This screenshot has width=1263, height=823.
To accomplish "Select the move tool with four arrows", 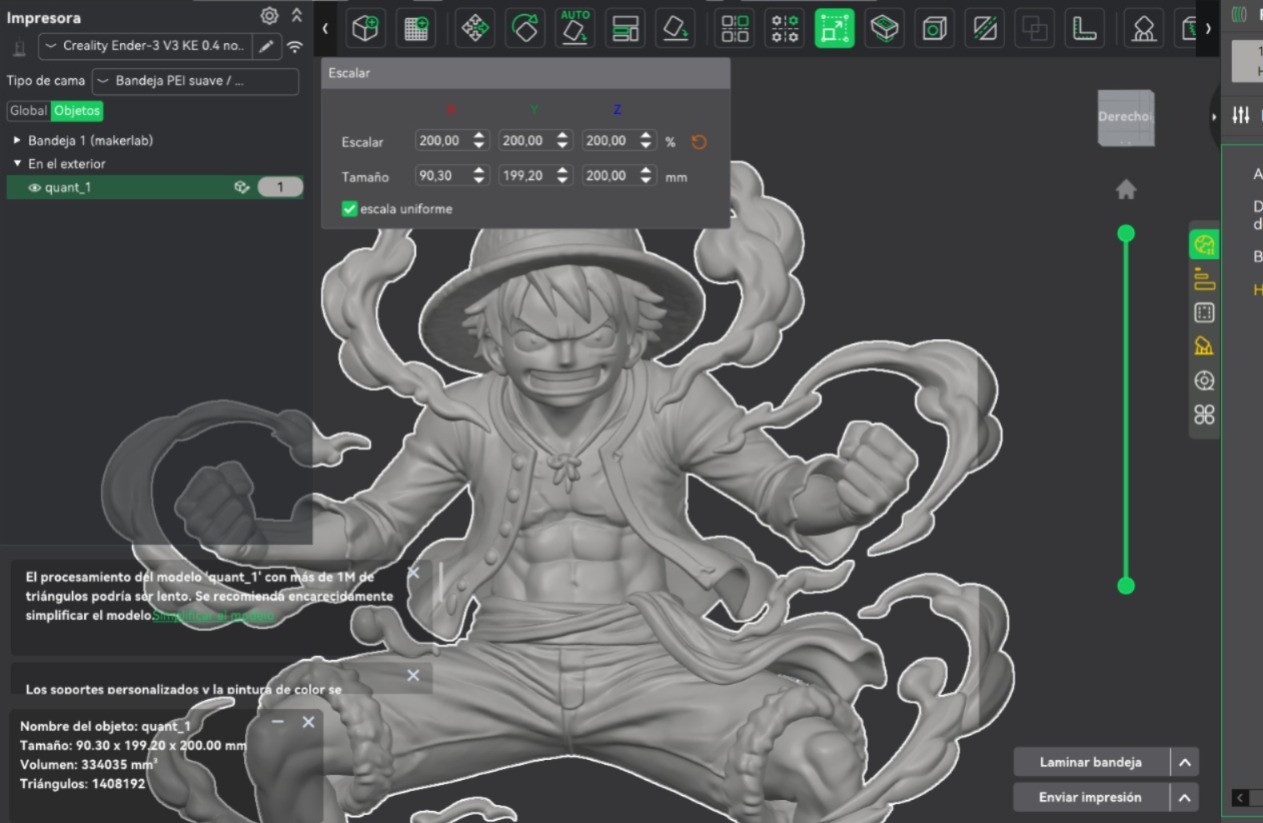I will 476,29.
